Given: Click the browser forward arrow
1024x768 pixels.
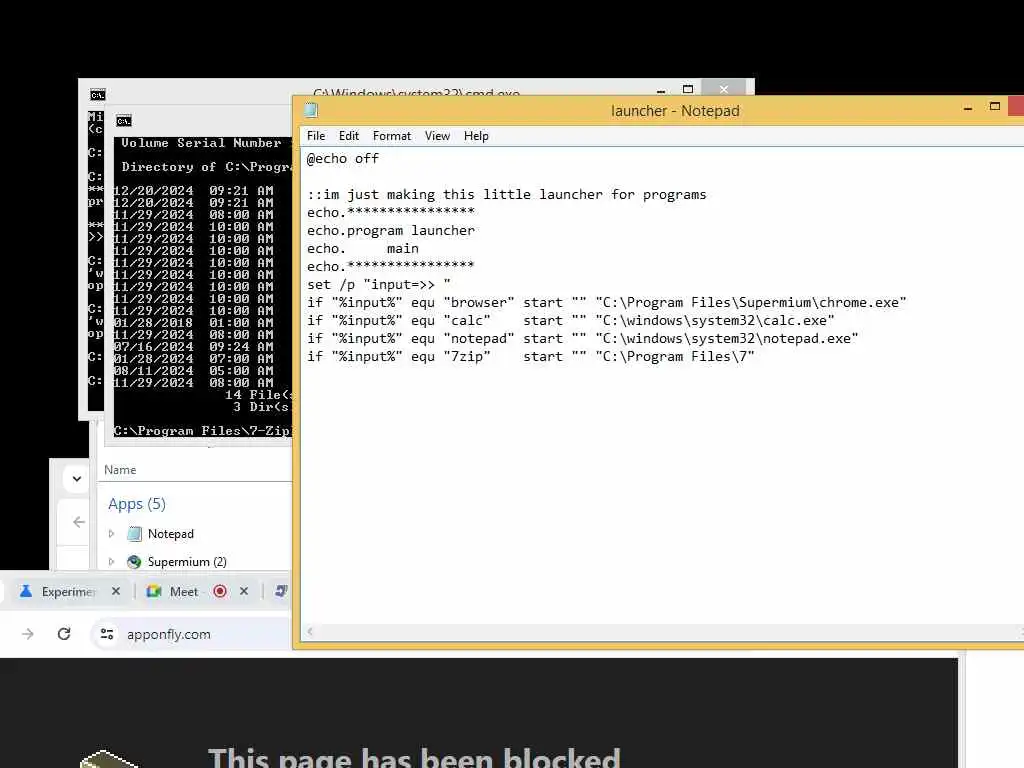Looking at the screenshot, I should click(27, 633).
